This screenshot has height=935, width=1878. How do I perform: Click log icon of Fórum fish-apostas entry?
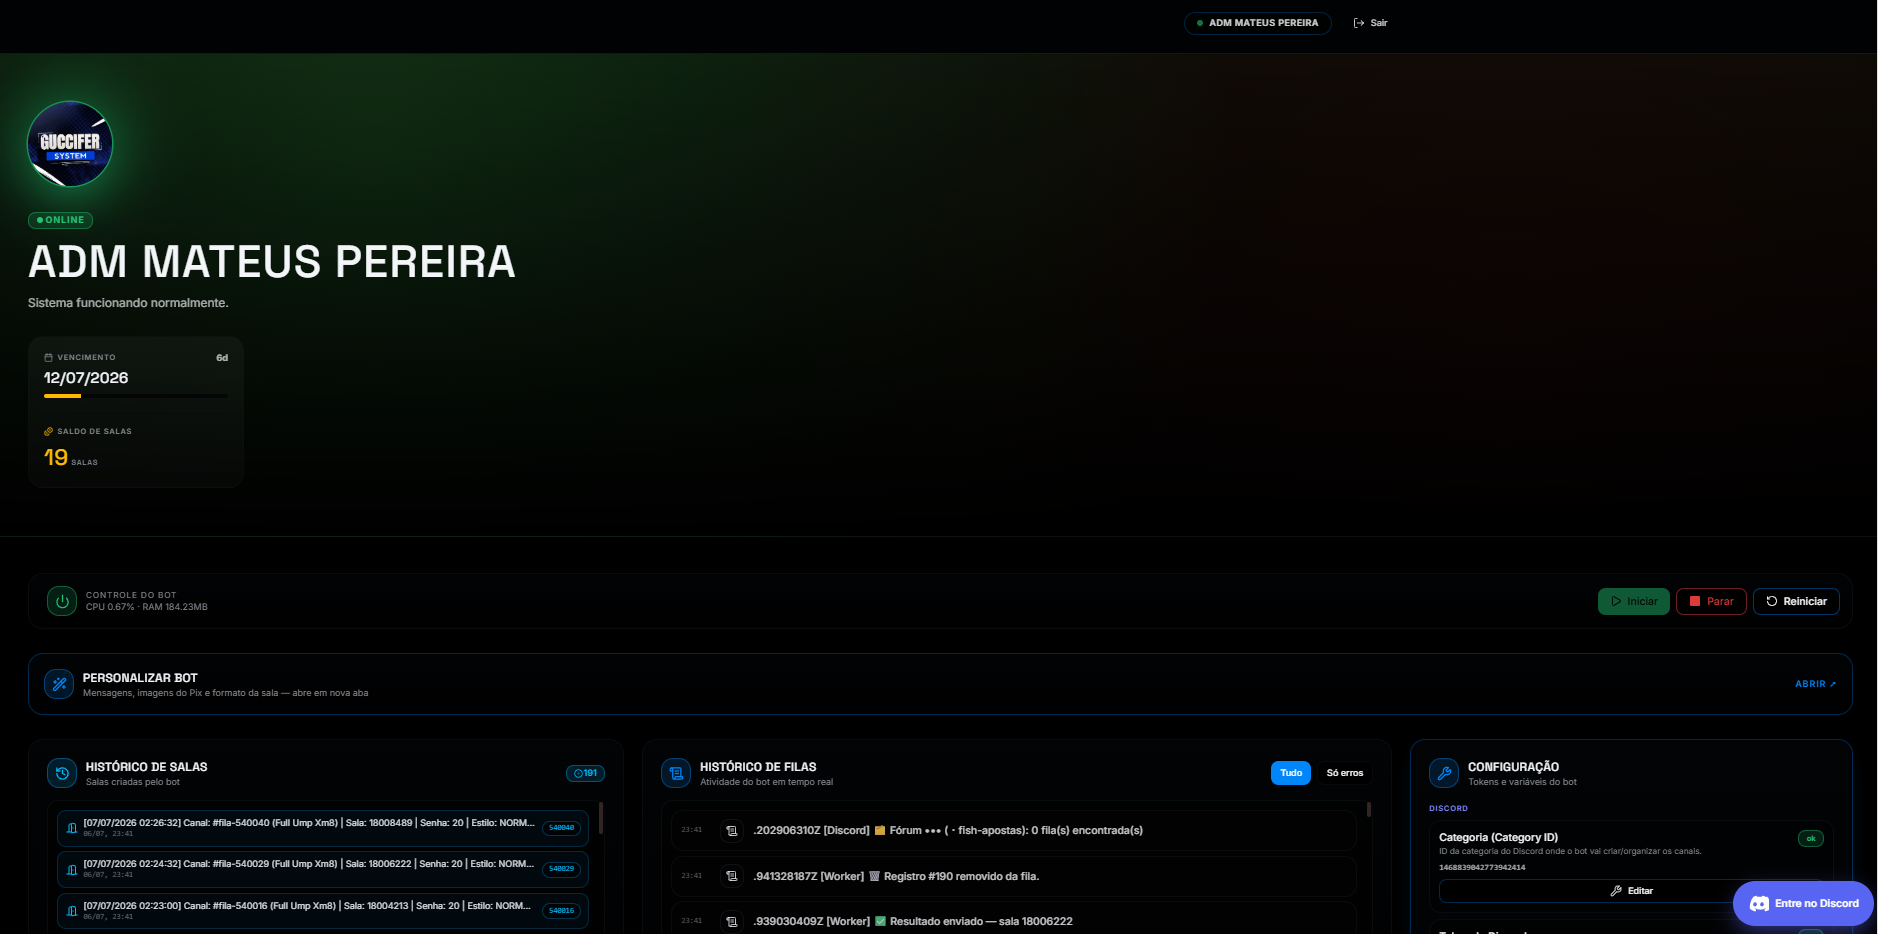(x=732, y=830)
